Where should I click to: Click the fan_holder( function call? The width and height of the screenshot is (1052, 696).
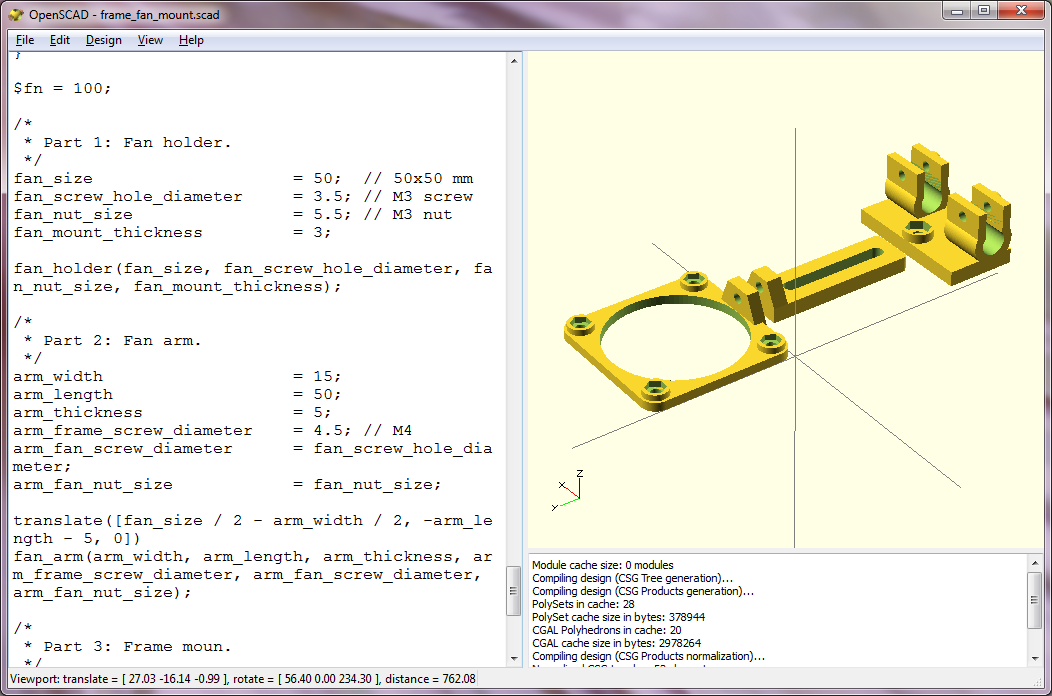pos(253,277)
